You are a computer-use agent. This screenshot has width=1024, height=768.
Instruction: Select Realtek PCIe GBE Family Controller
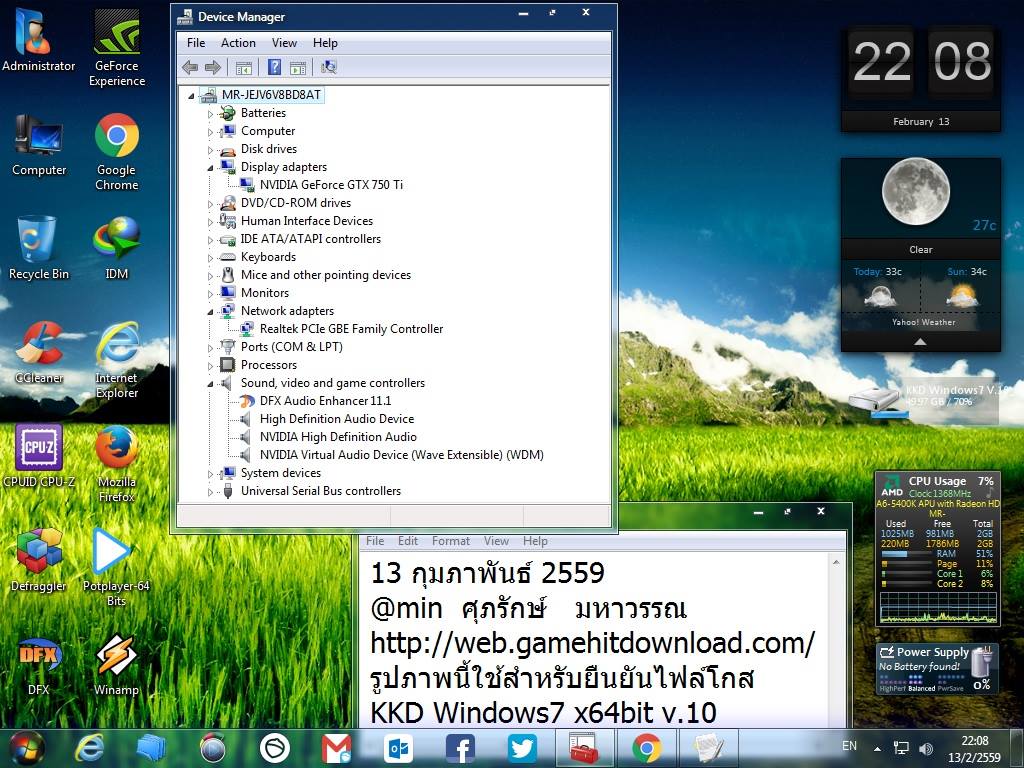[x=351, y=329]
